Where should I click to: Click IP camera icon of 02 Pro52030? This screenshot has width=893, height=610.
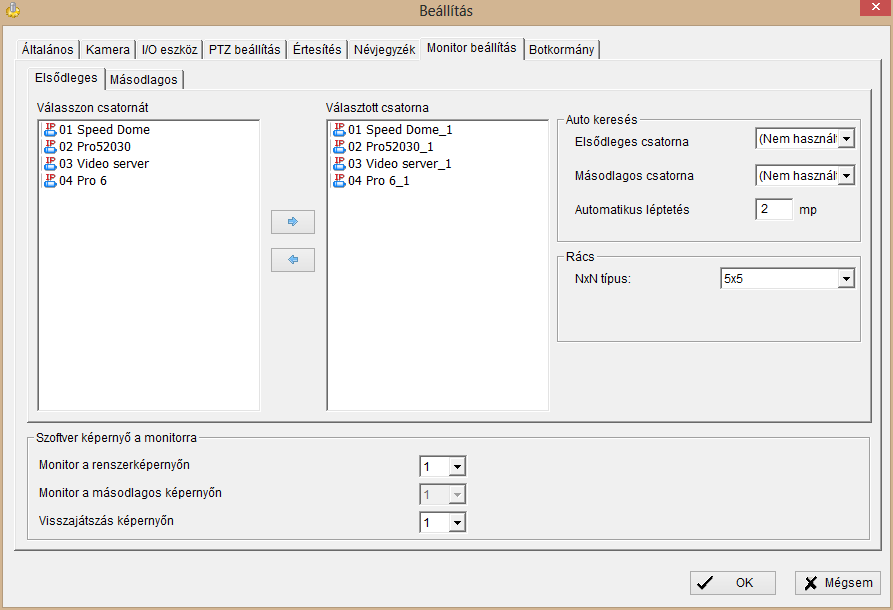[x=50, y=147]
